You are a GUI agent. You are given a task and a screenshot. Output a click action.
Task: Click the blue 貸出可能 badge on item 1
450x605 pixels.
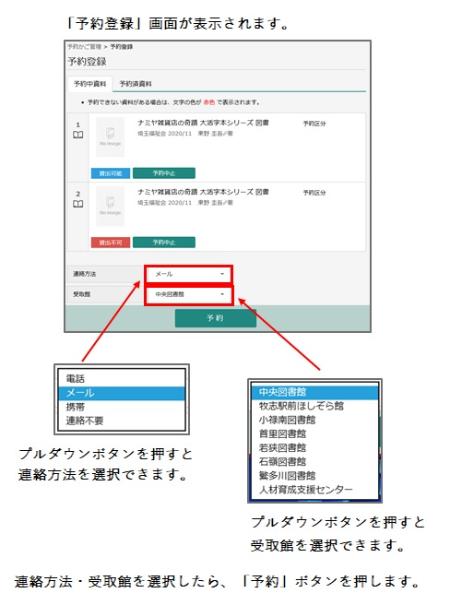[110, 173]
